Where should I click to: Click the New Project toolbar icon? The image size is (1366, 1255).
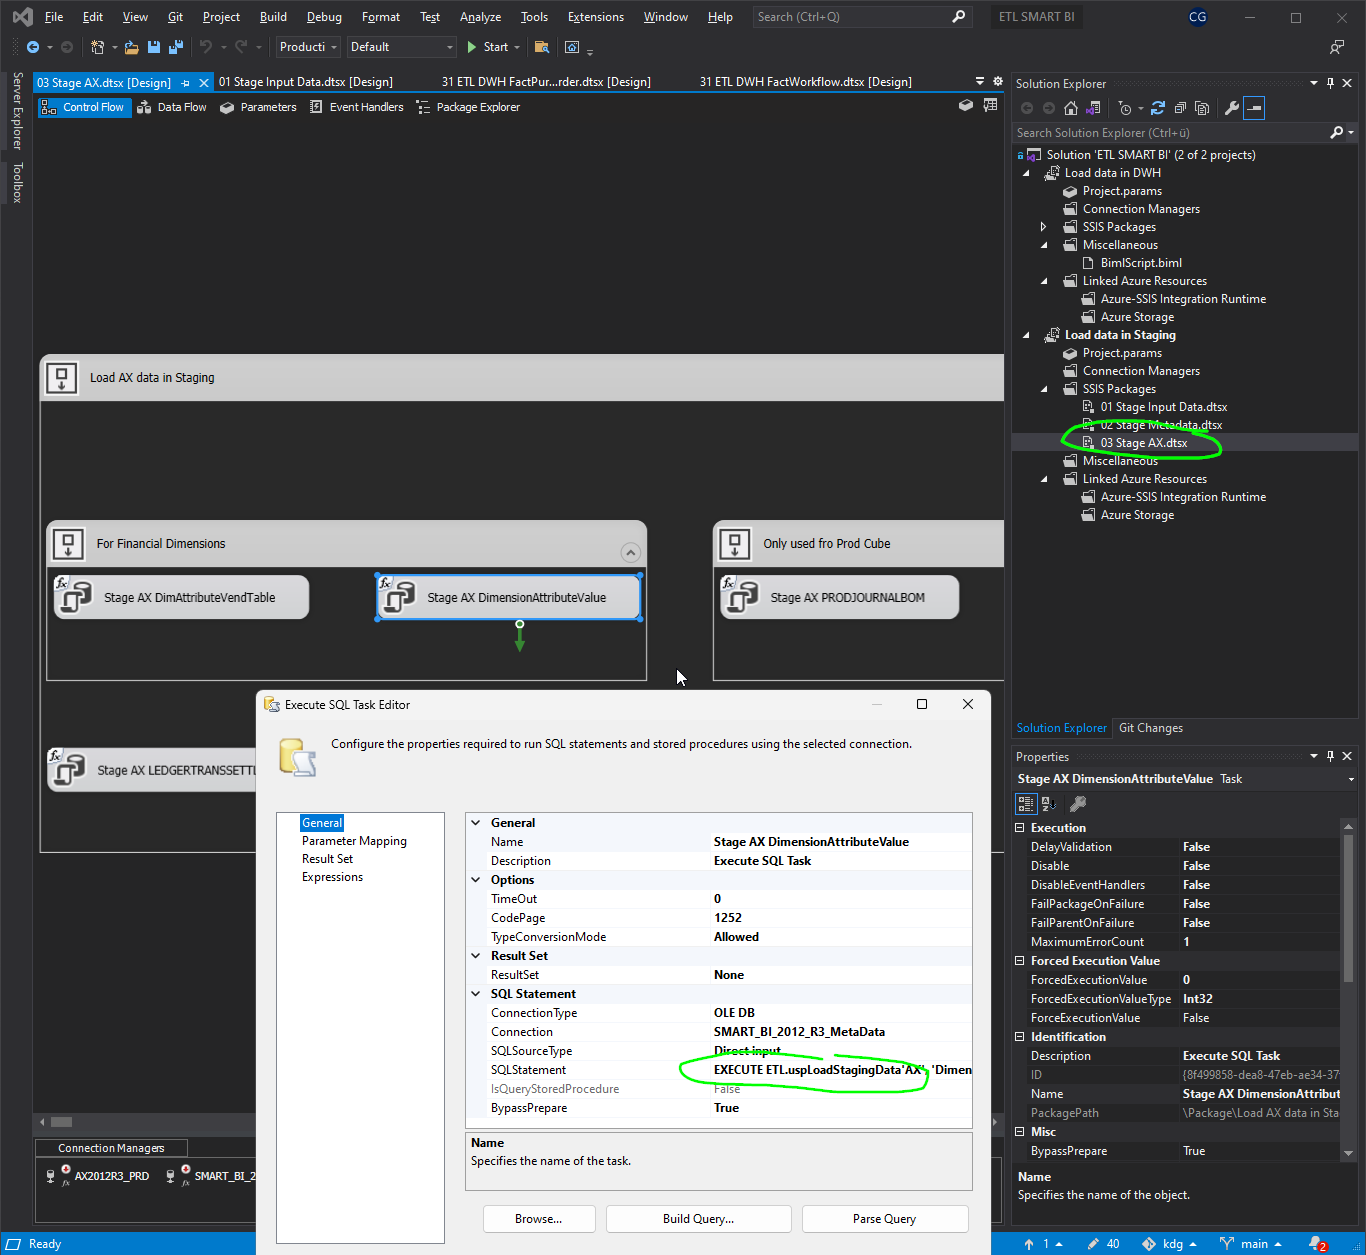click(x=97, y=47)
